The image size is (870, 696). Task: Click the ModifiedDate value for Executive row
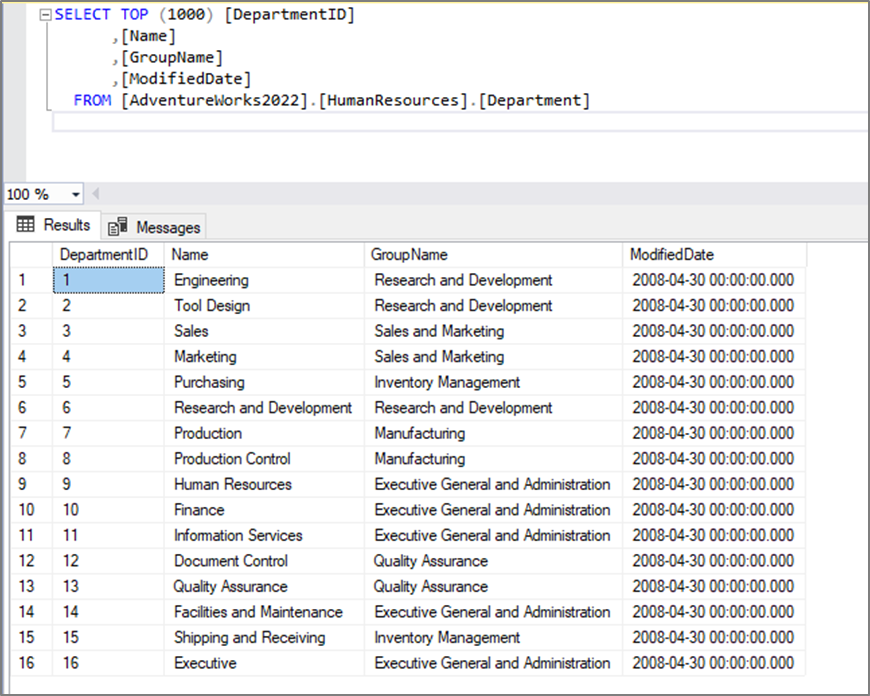(x=714, y=663)
